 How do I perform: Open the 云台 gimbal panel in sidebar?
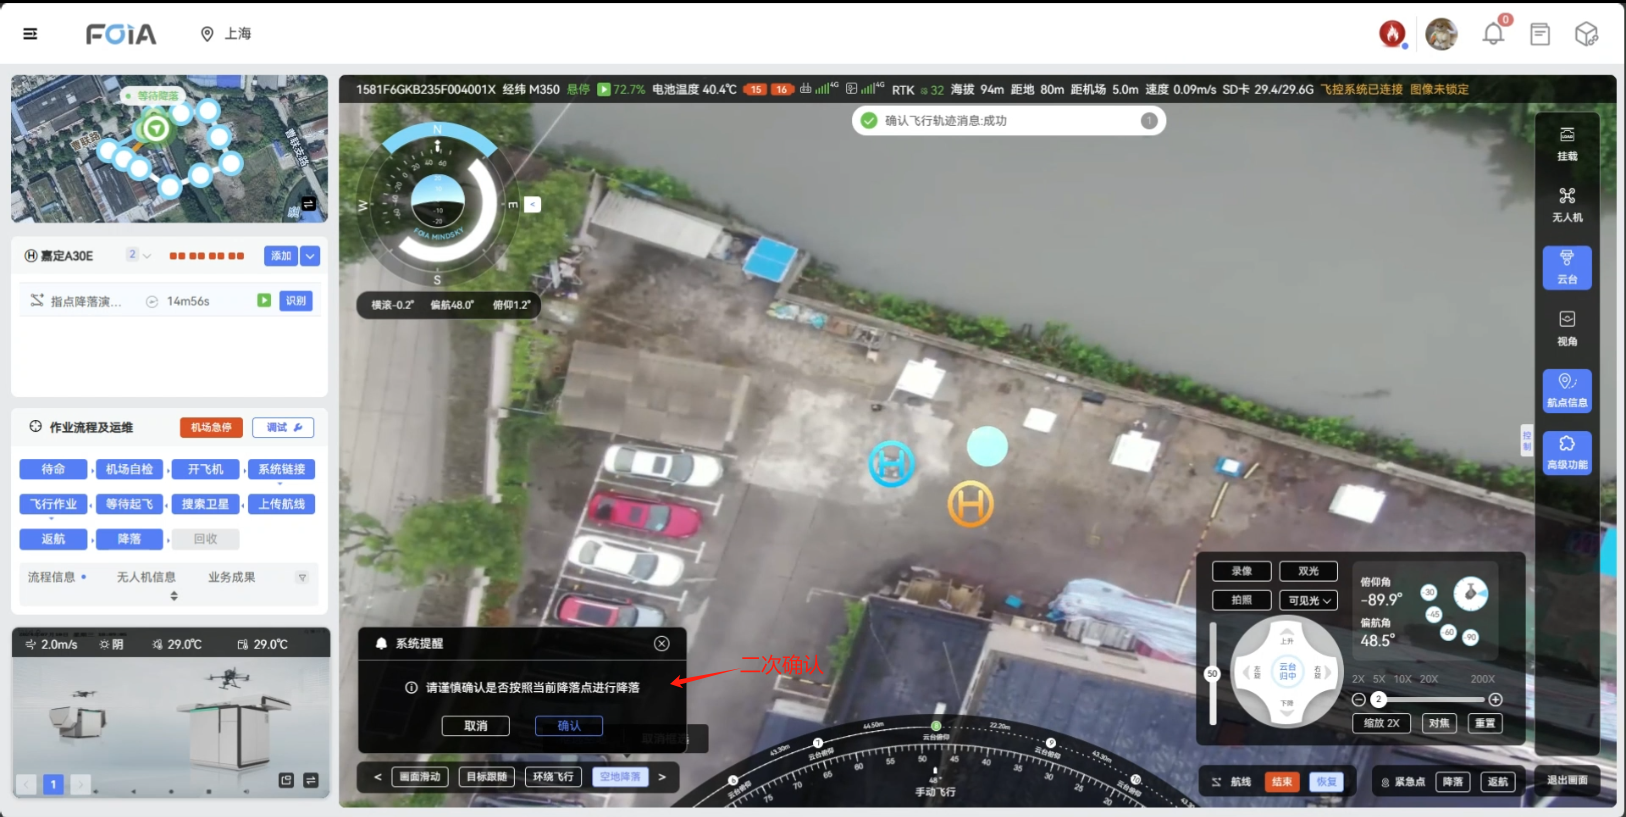[1566, 267]
